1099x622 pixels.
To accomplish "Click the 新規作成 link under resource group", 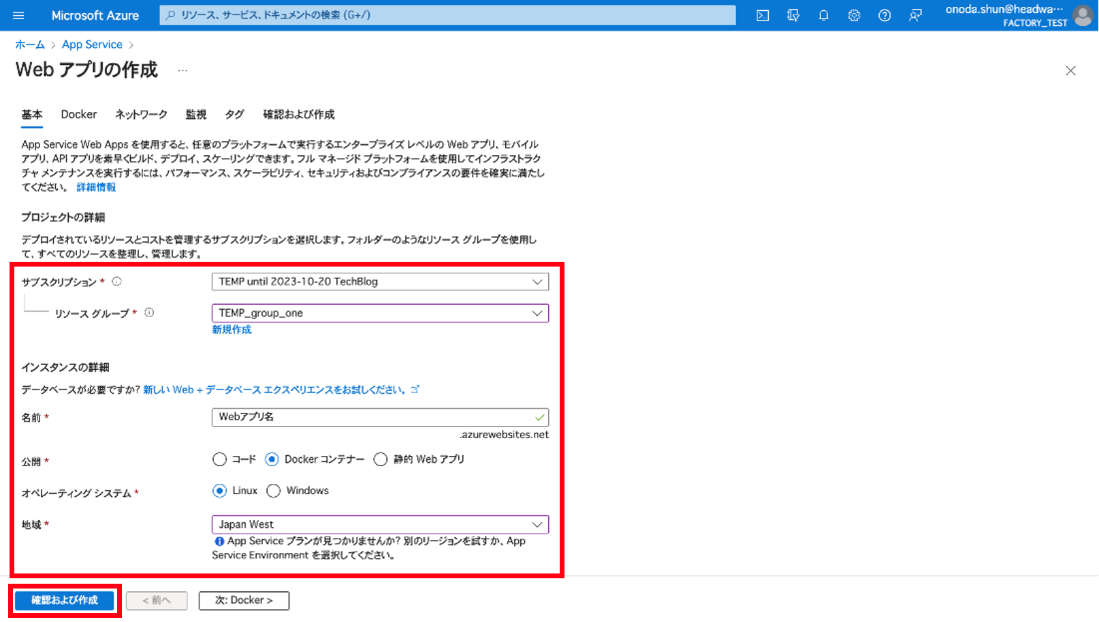I will 231,330.
